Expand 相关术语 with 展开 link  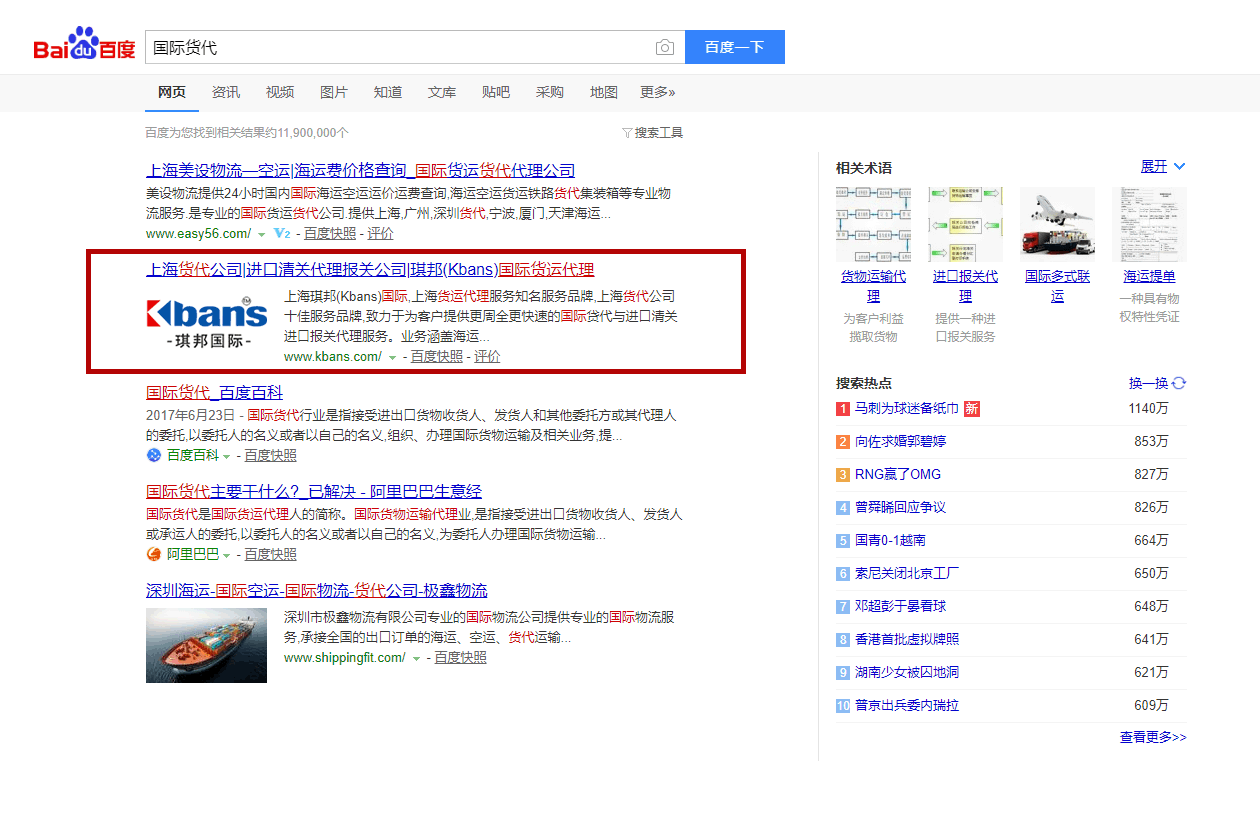pos(1163,166)
